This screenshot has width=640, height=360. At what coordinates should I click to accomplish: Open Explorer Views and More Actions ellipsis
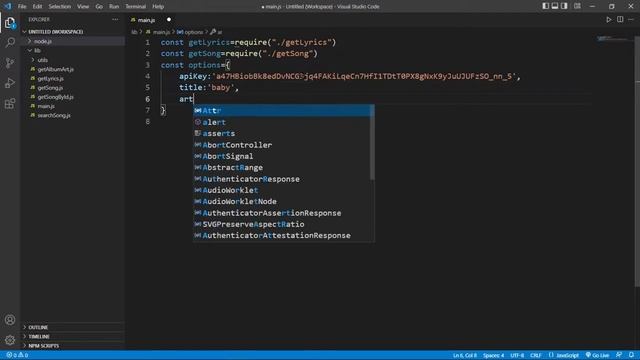pos(115,20)
